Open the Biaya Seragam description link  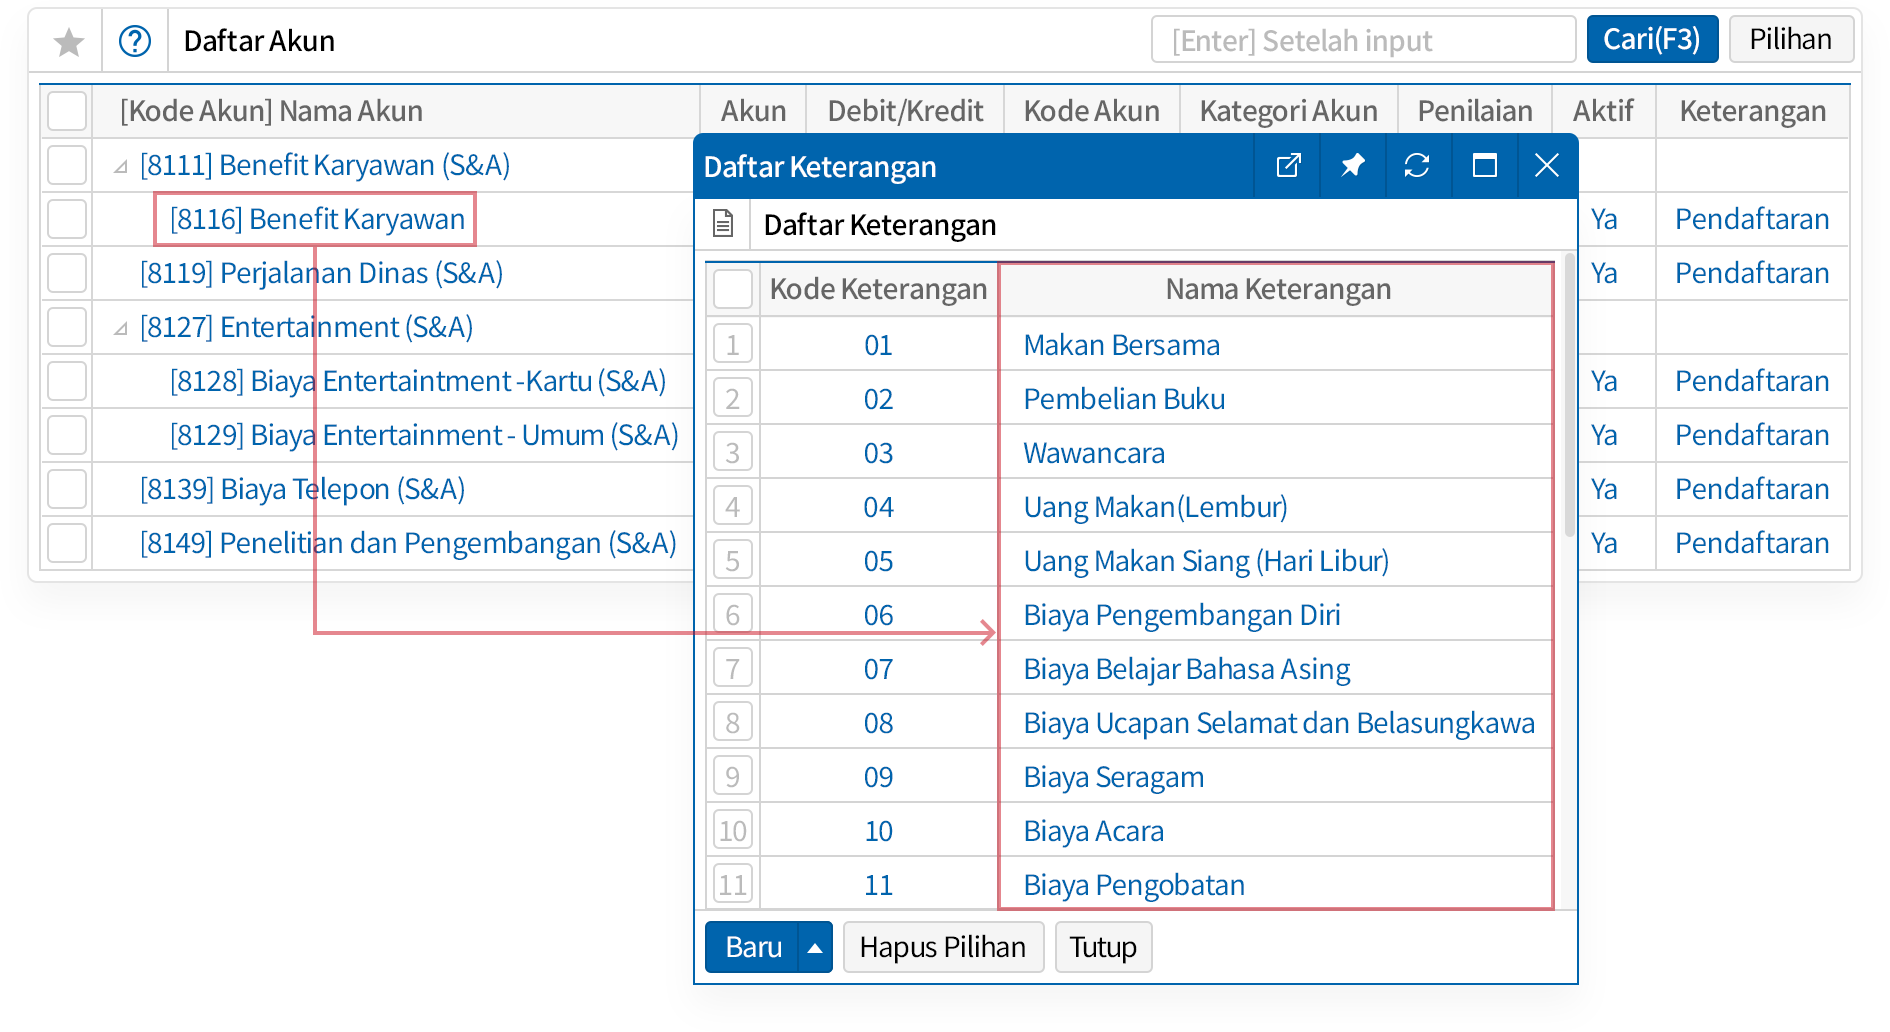click(1113, 777)
